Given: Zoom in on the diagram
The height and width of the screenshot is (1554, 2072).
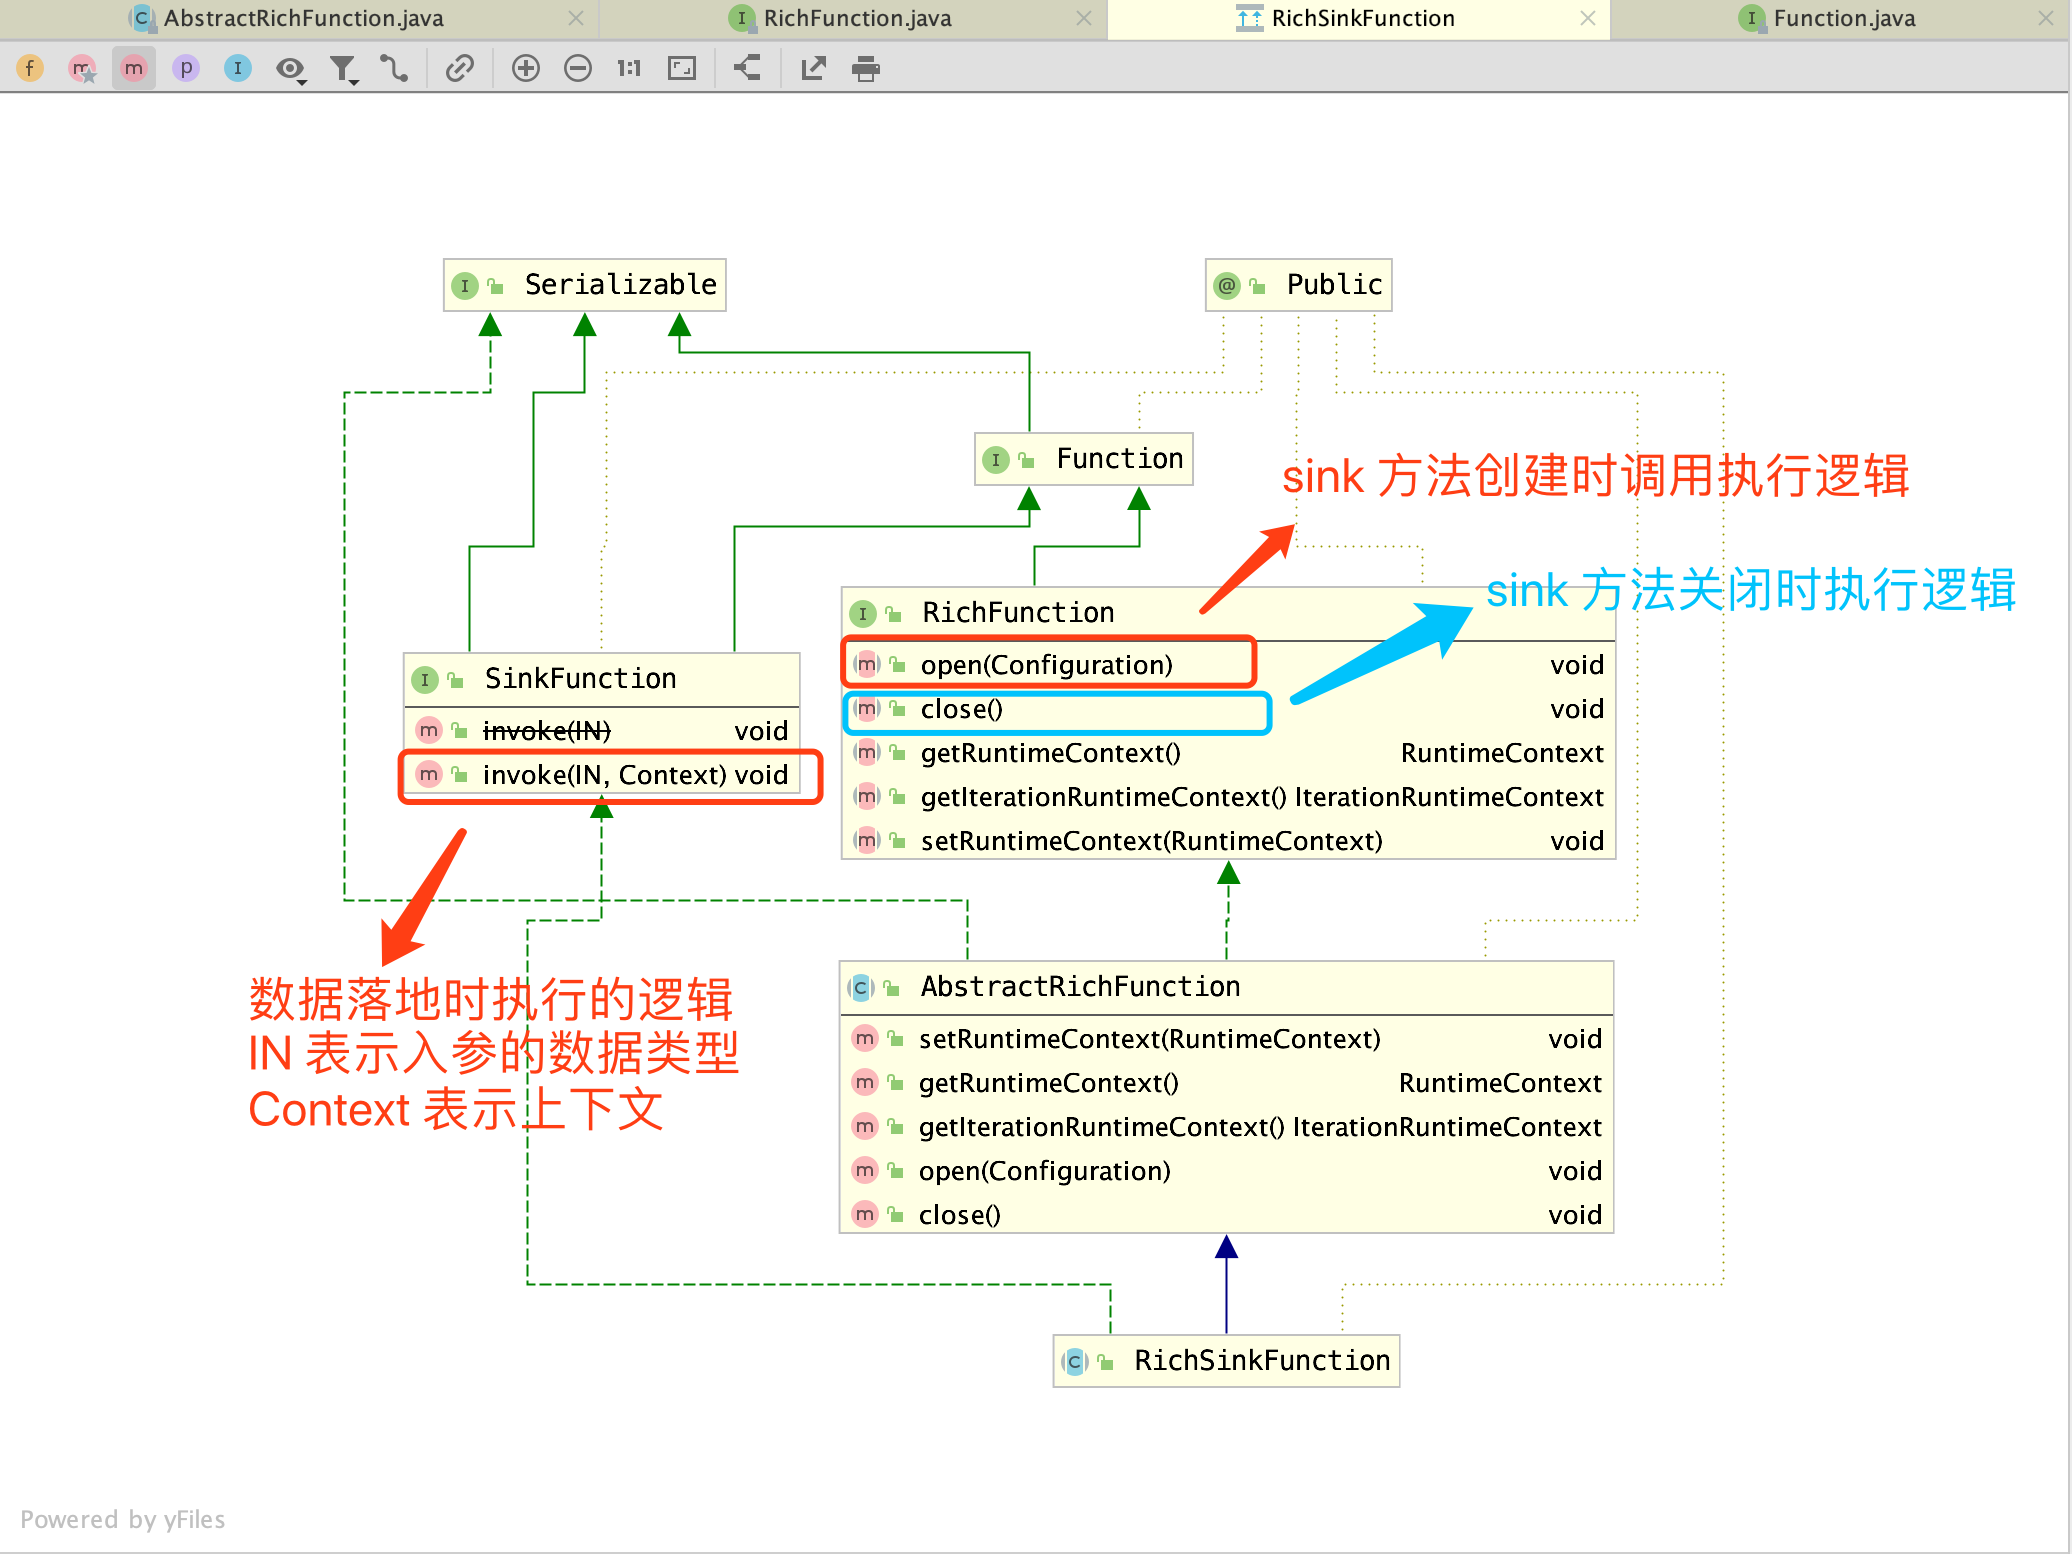Looking at the screenshot, I should 526,68.
